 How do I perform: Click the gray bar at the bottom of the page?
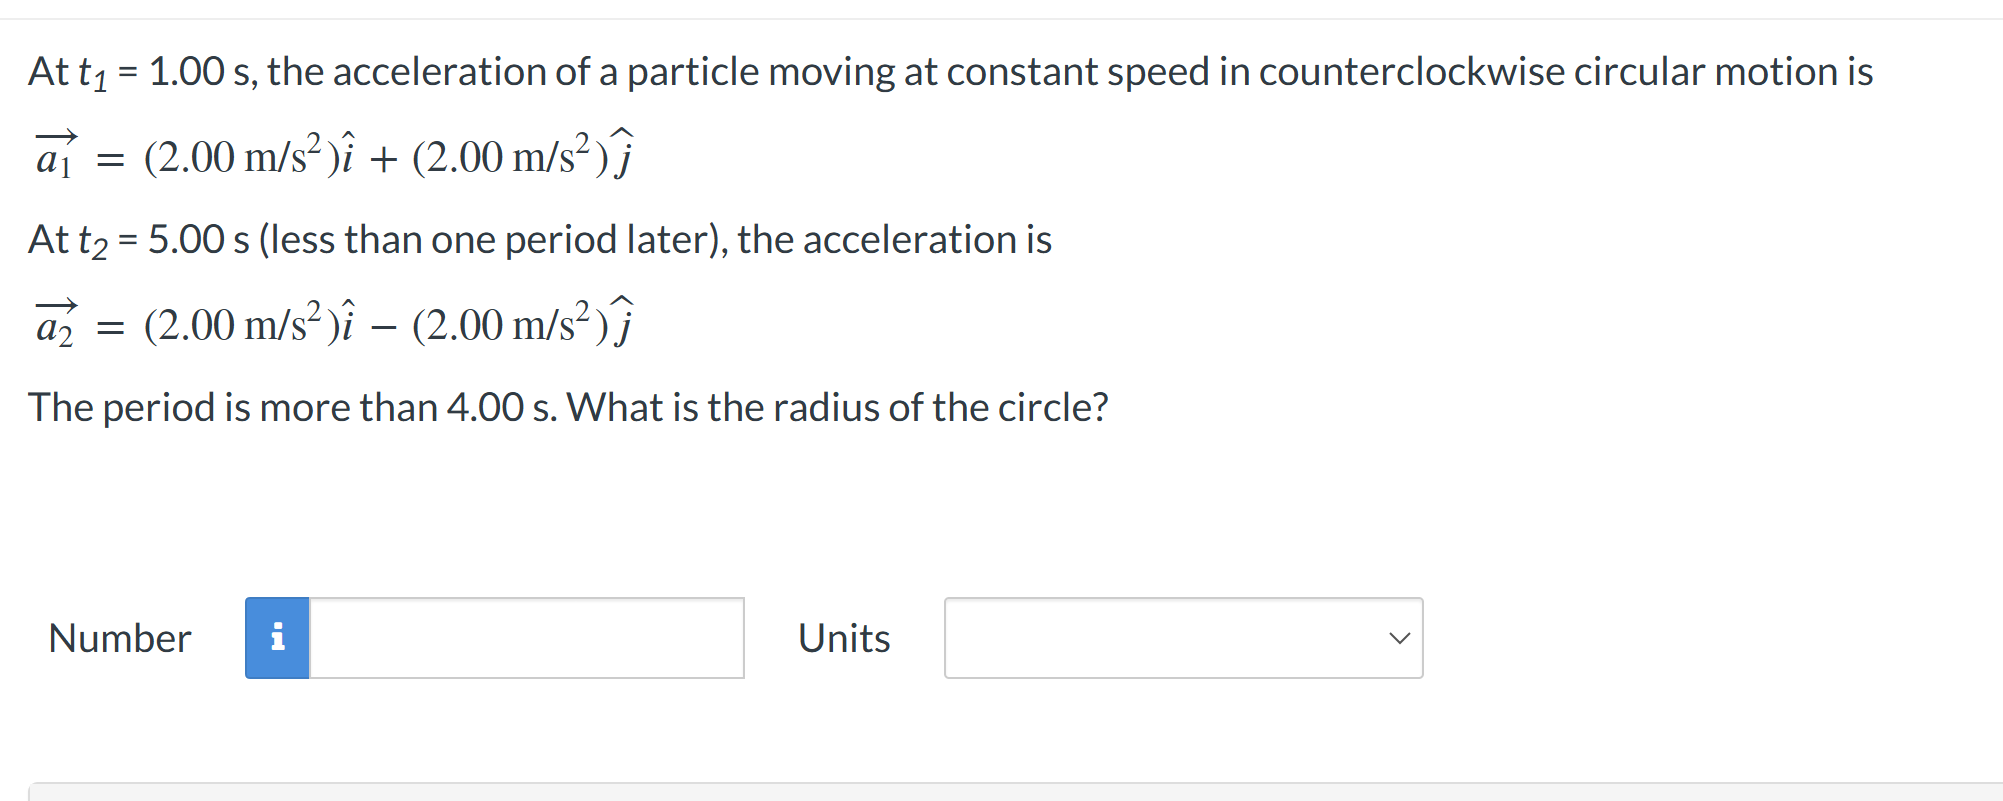1000,793
